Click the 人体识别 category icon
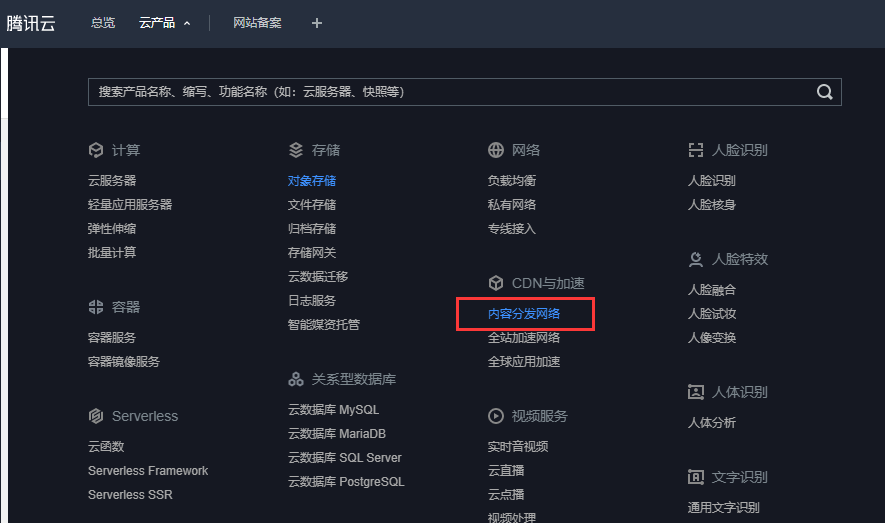 [696, 392]
